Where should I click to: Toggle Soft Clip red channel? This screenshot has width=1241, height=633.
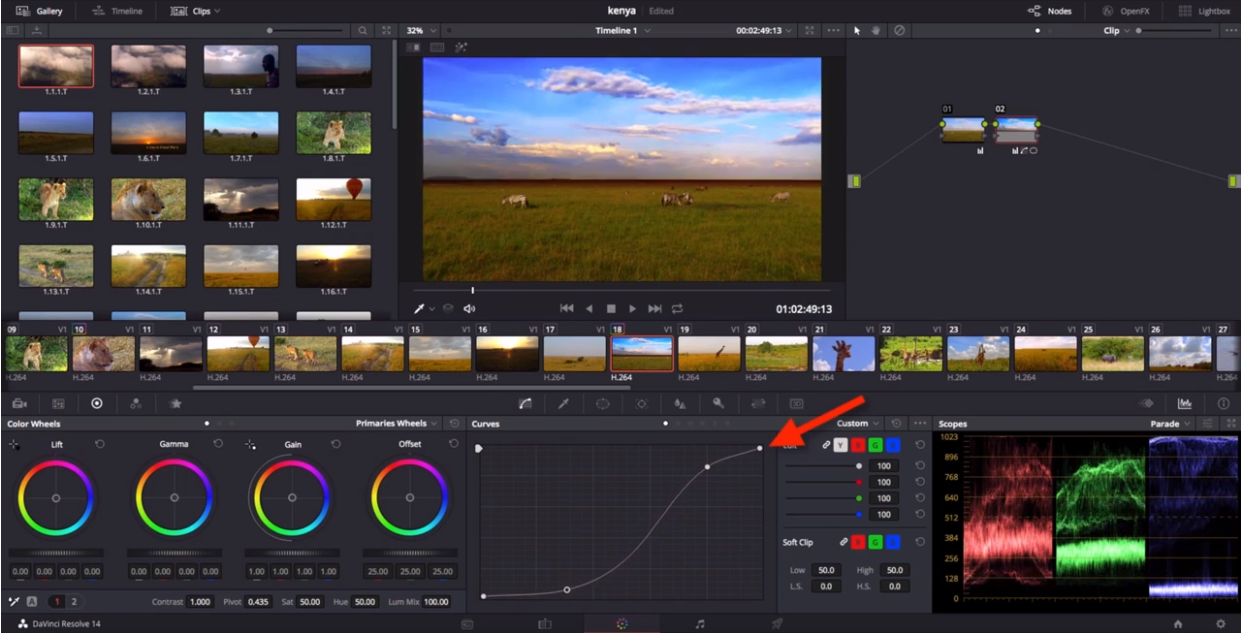click(858, 542)
